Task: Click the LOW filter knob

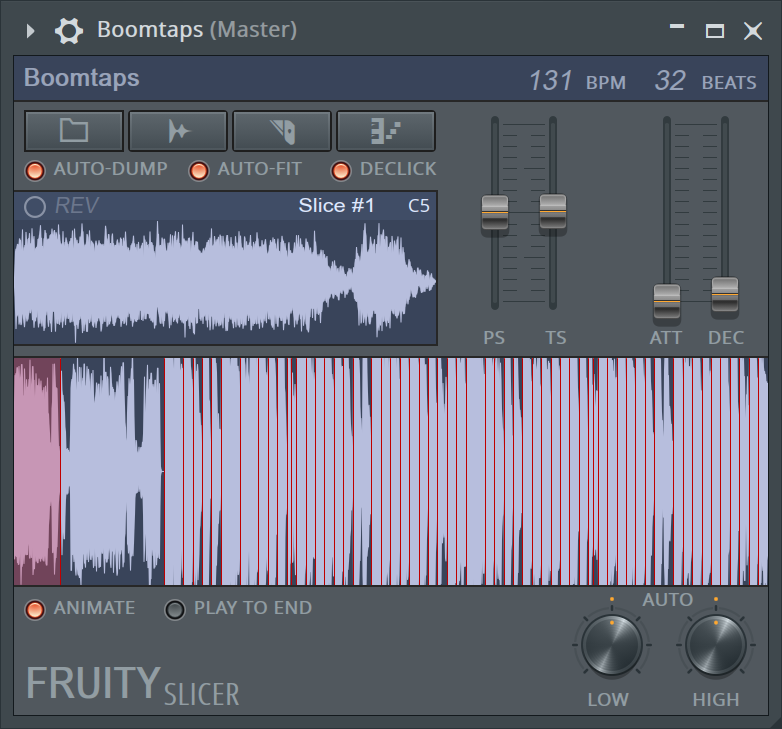Action: [x=611, y=645]
